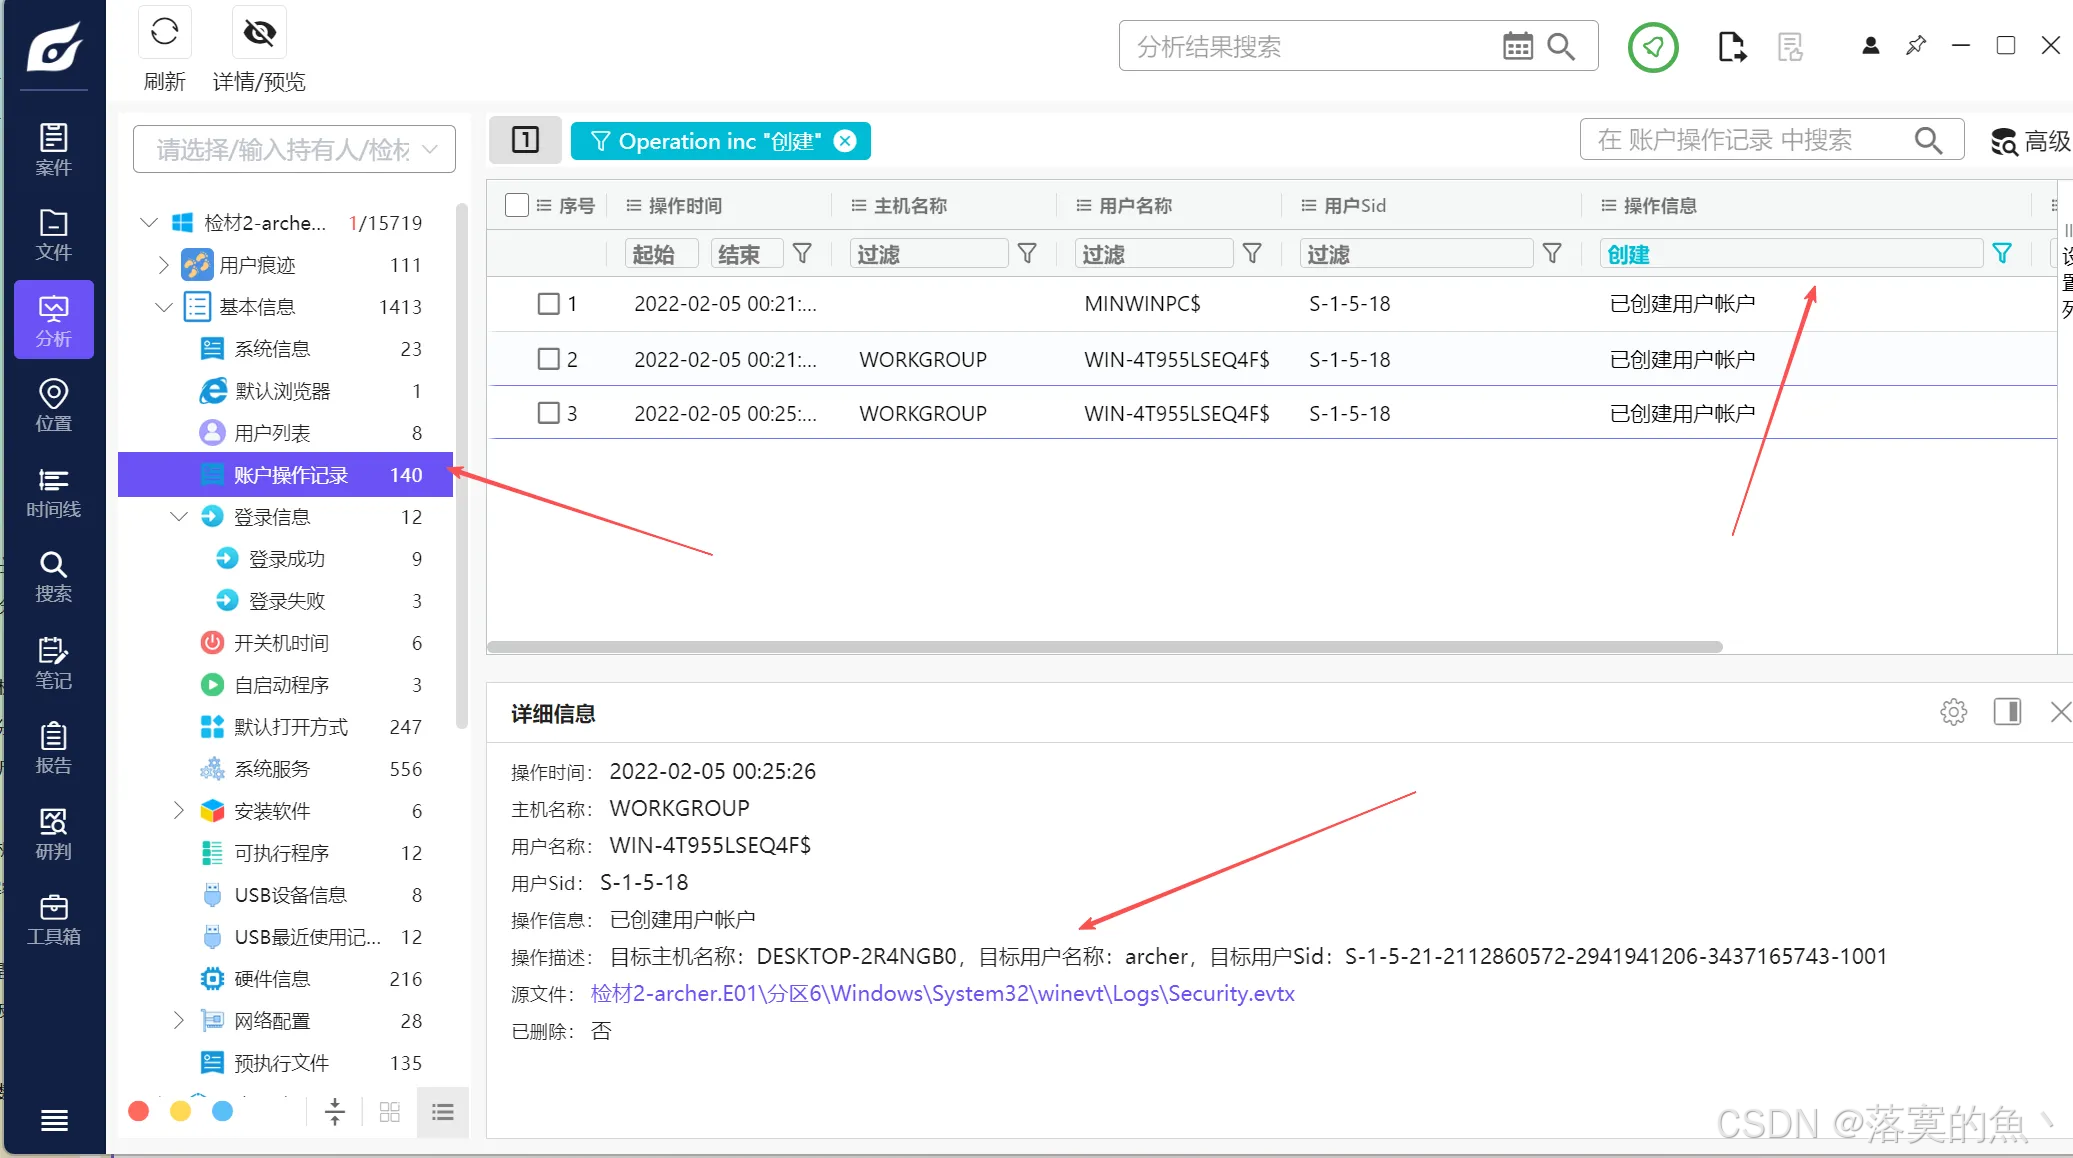This screenshot has height=1158, width=2073.
Task: Tick the checkbox for row 3
Action: click(548, 413)
